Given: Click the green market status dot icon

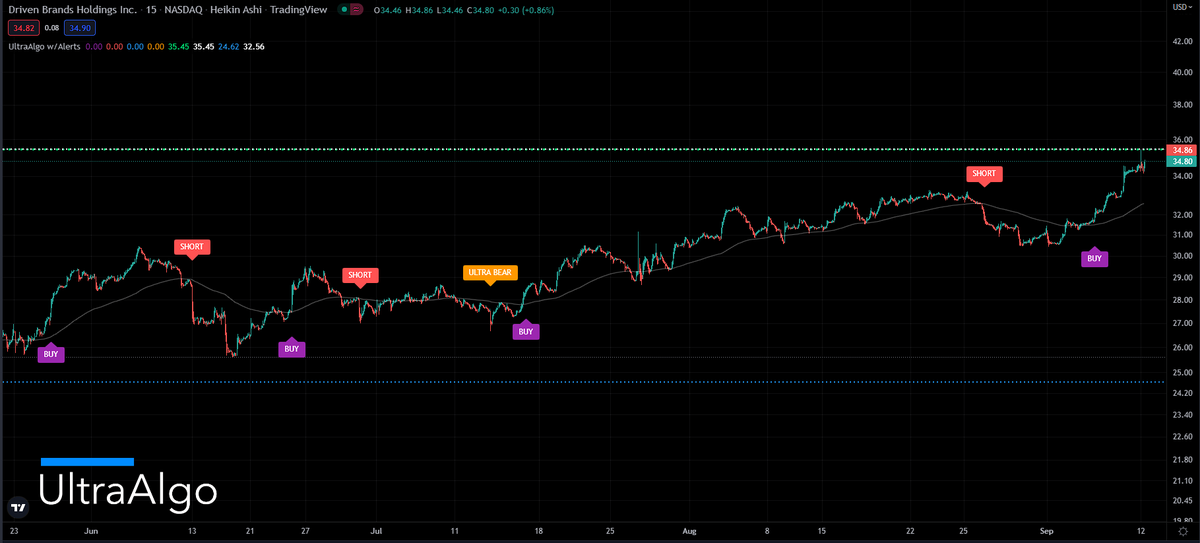Looking at the screenshot, I should coord(344,10).
